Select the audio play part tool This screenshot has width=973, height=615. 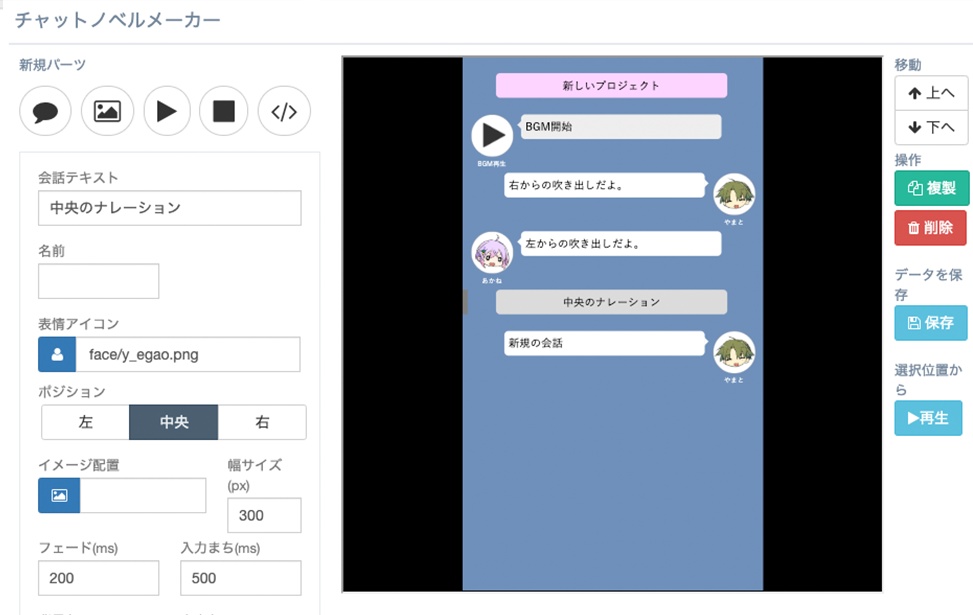[x=166, y=111]
